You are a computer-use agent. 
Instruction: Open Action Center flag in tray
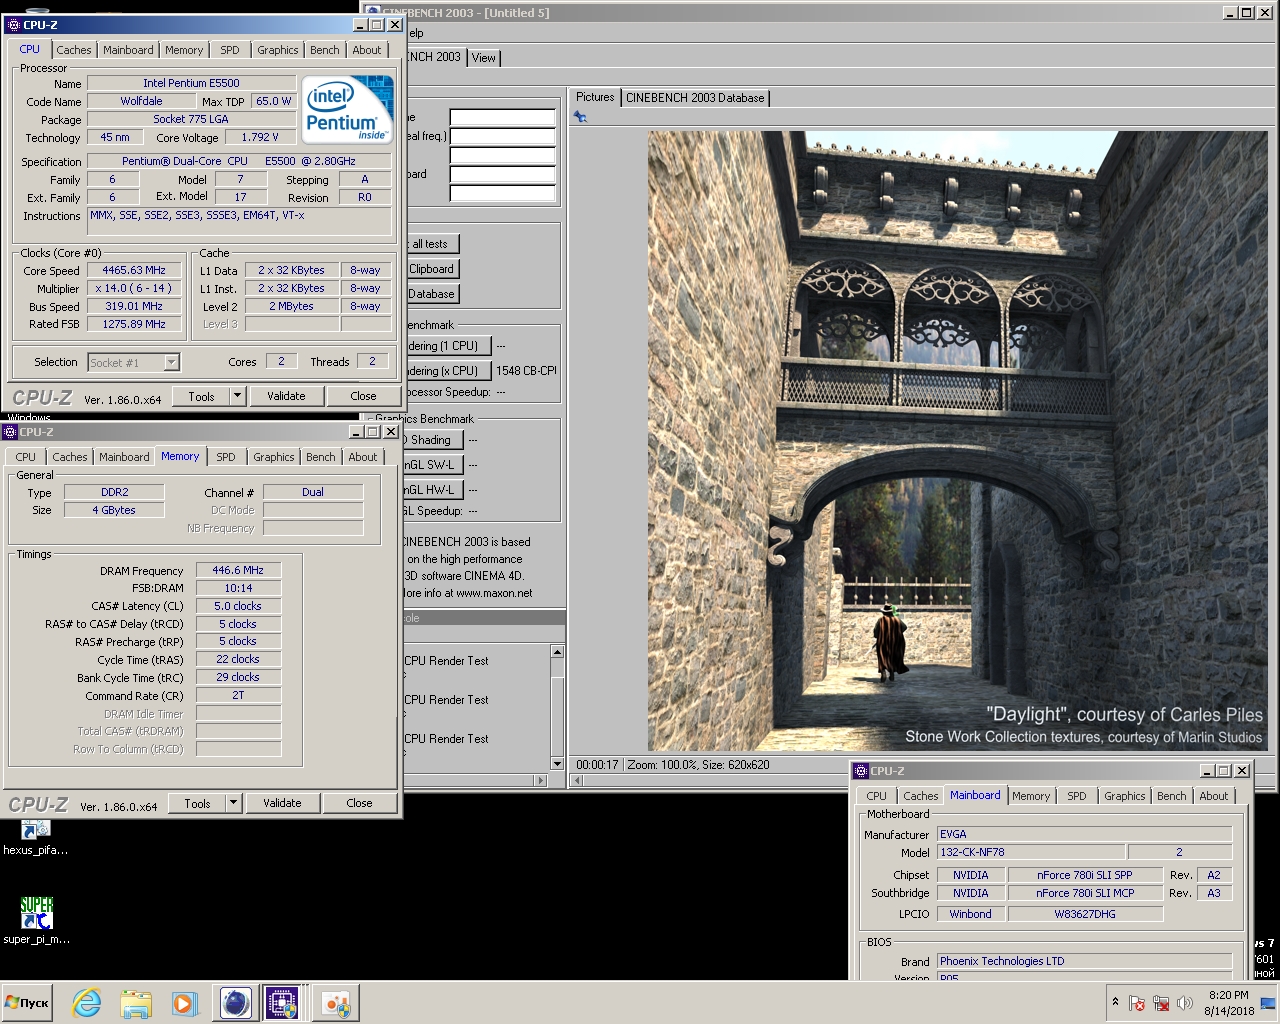[1137, 1003]
